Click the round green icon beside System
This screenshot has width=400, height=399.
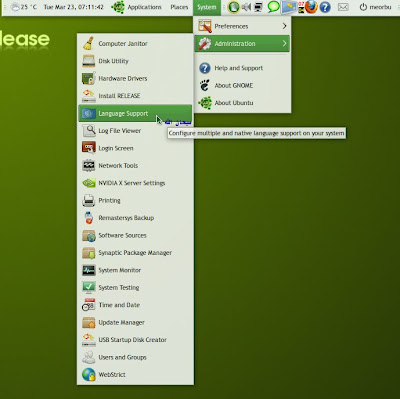(234, 7)
